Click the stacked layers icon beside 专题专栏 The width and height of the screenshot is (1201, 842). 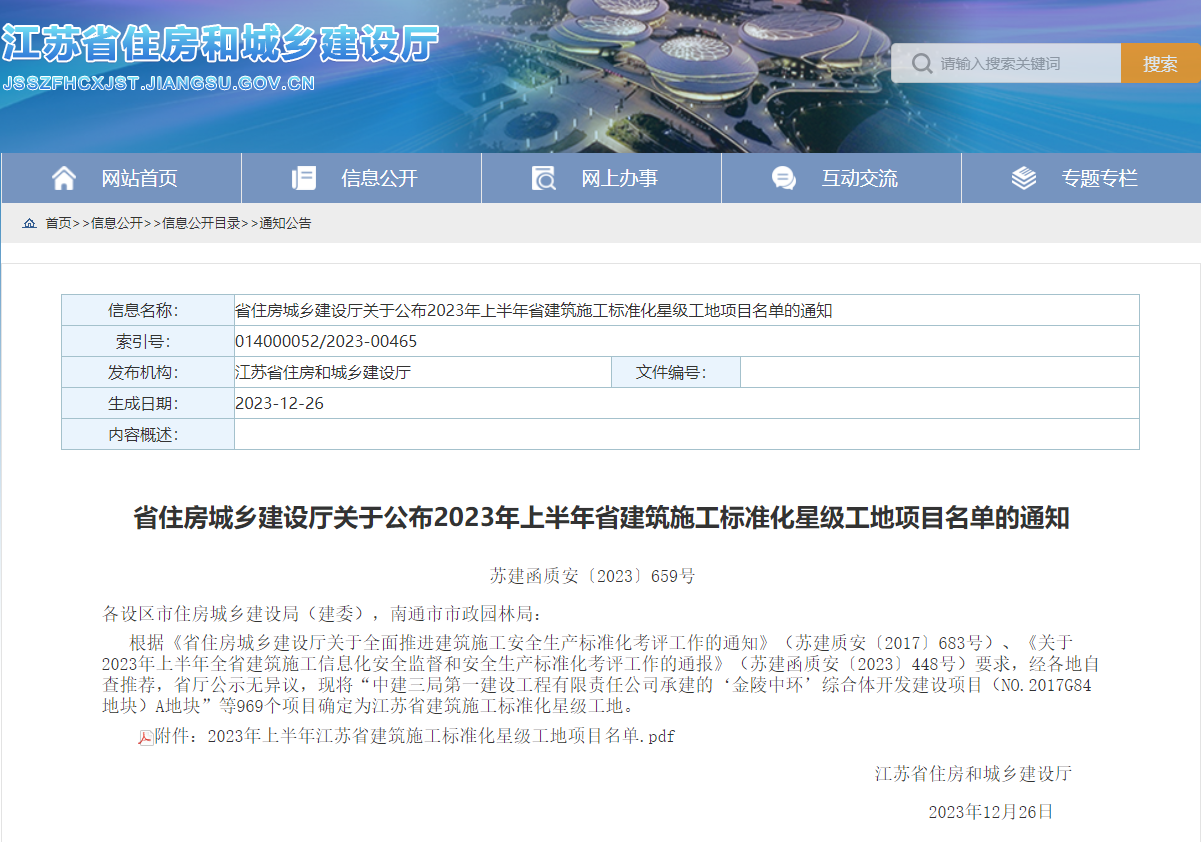coord(1024,178)
